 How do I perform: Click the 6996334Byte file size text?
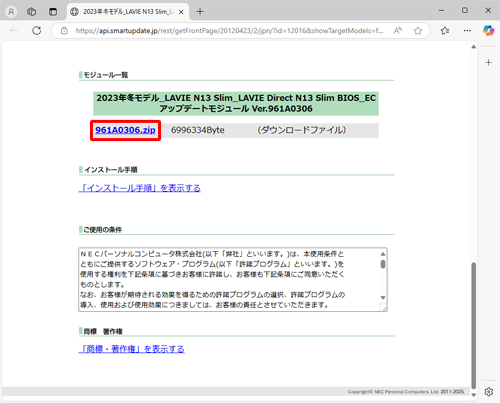198,130
